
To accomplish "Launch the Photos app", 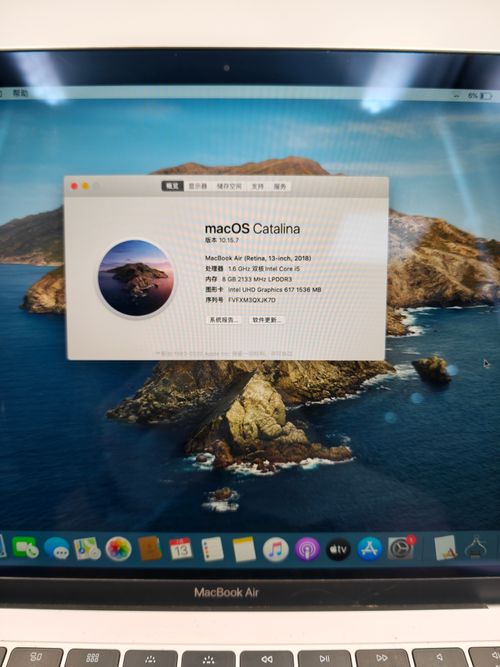I will [118, 549].
